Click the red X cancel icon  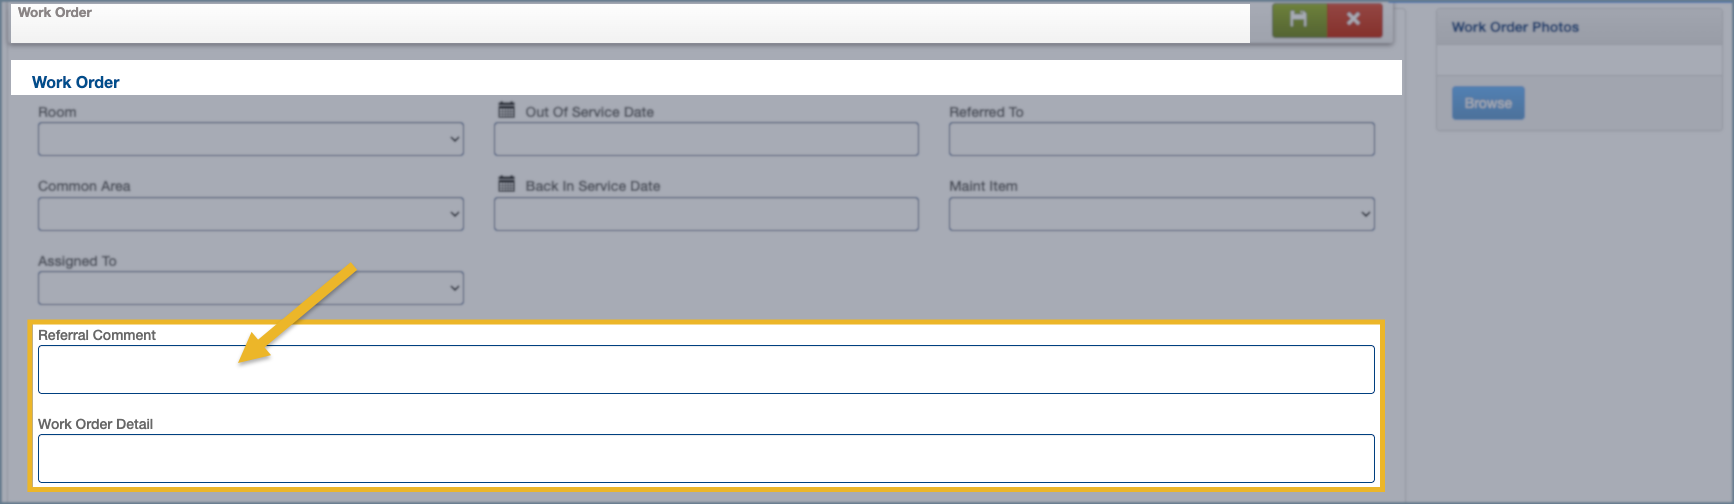pyautogui.click(x=1353, y=20)
